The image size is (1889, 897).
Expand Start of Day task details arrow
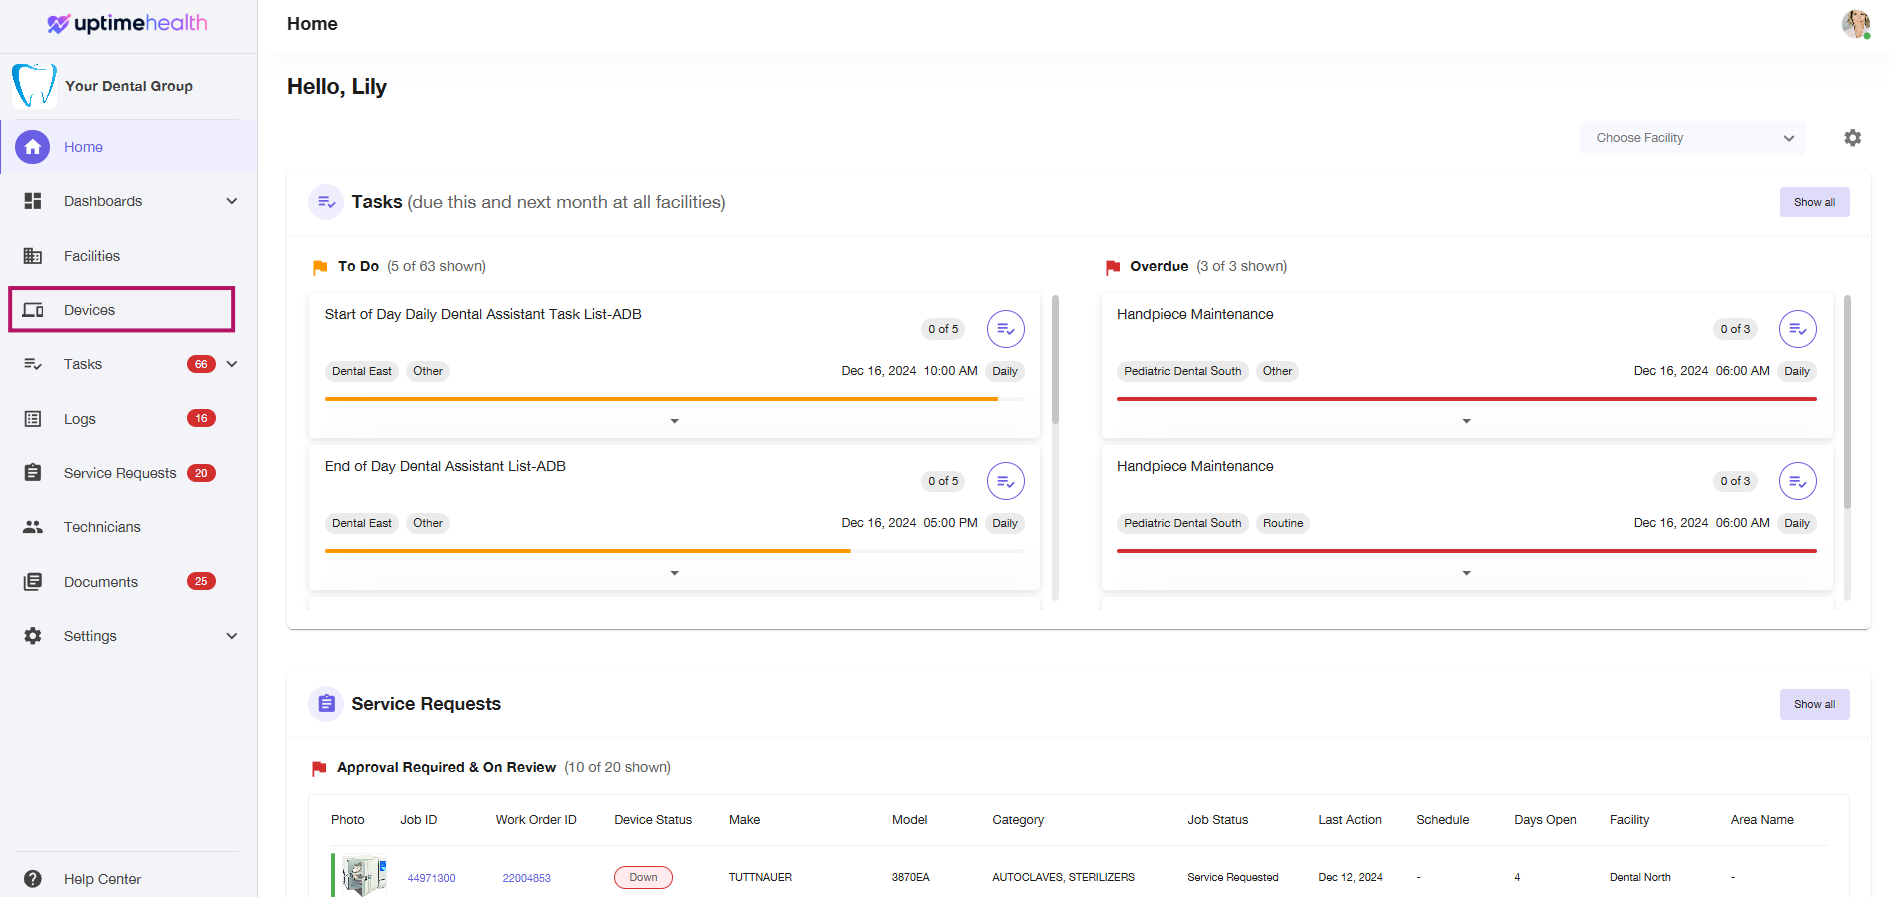(675, 421)
